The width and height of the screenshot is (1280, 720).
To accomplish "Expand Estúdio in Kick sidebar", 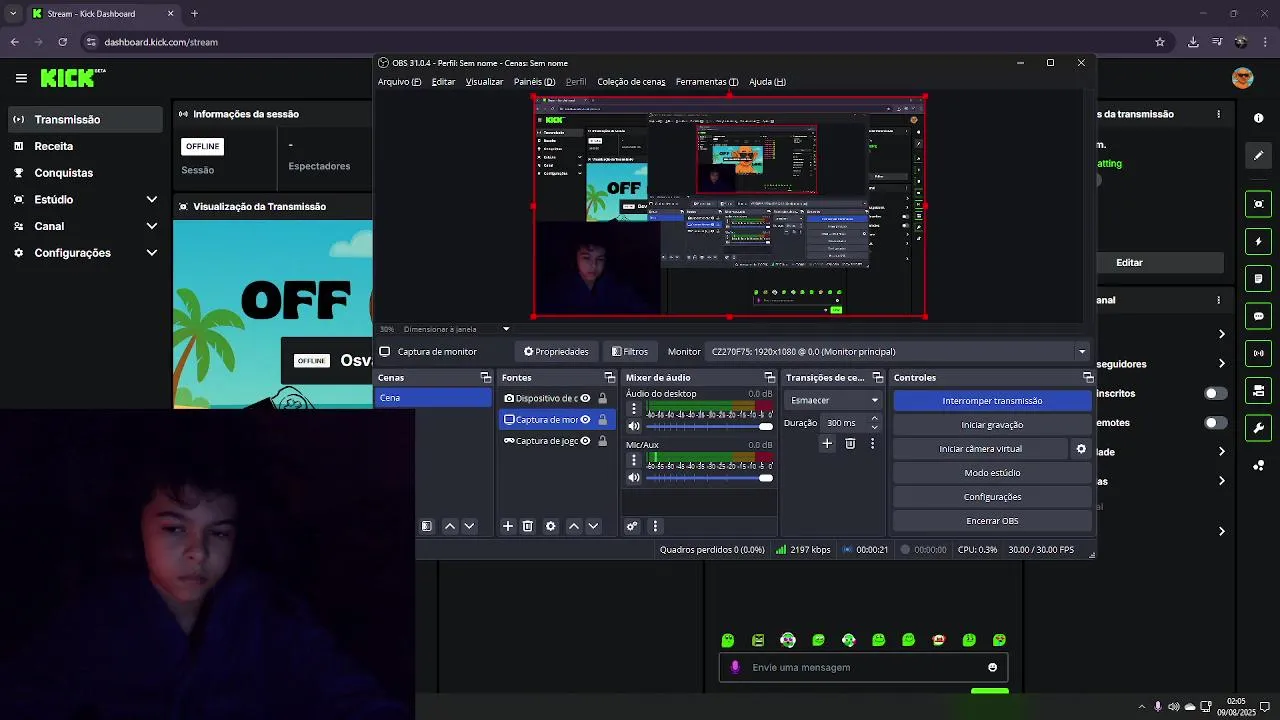I will [152, 200].
